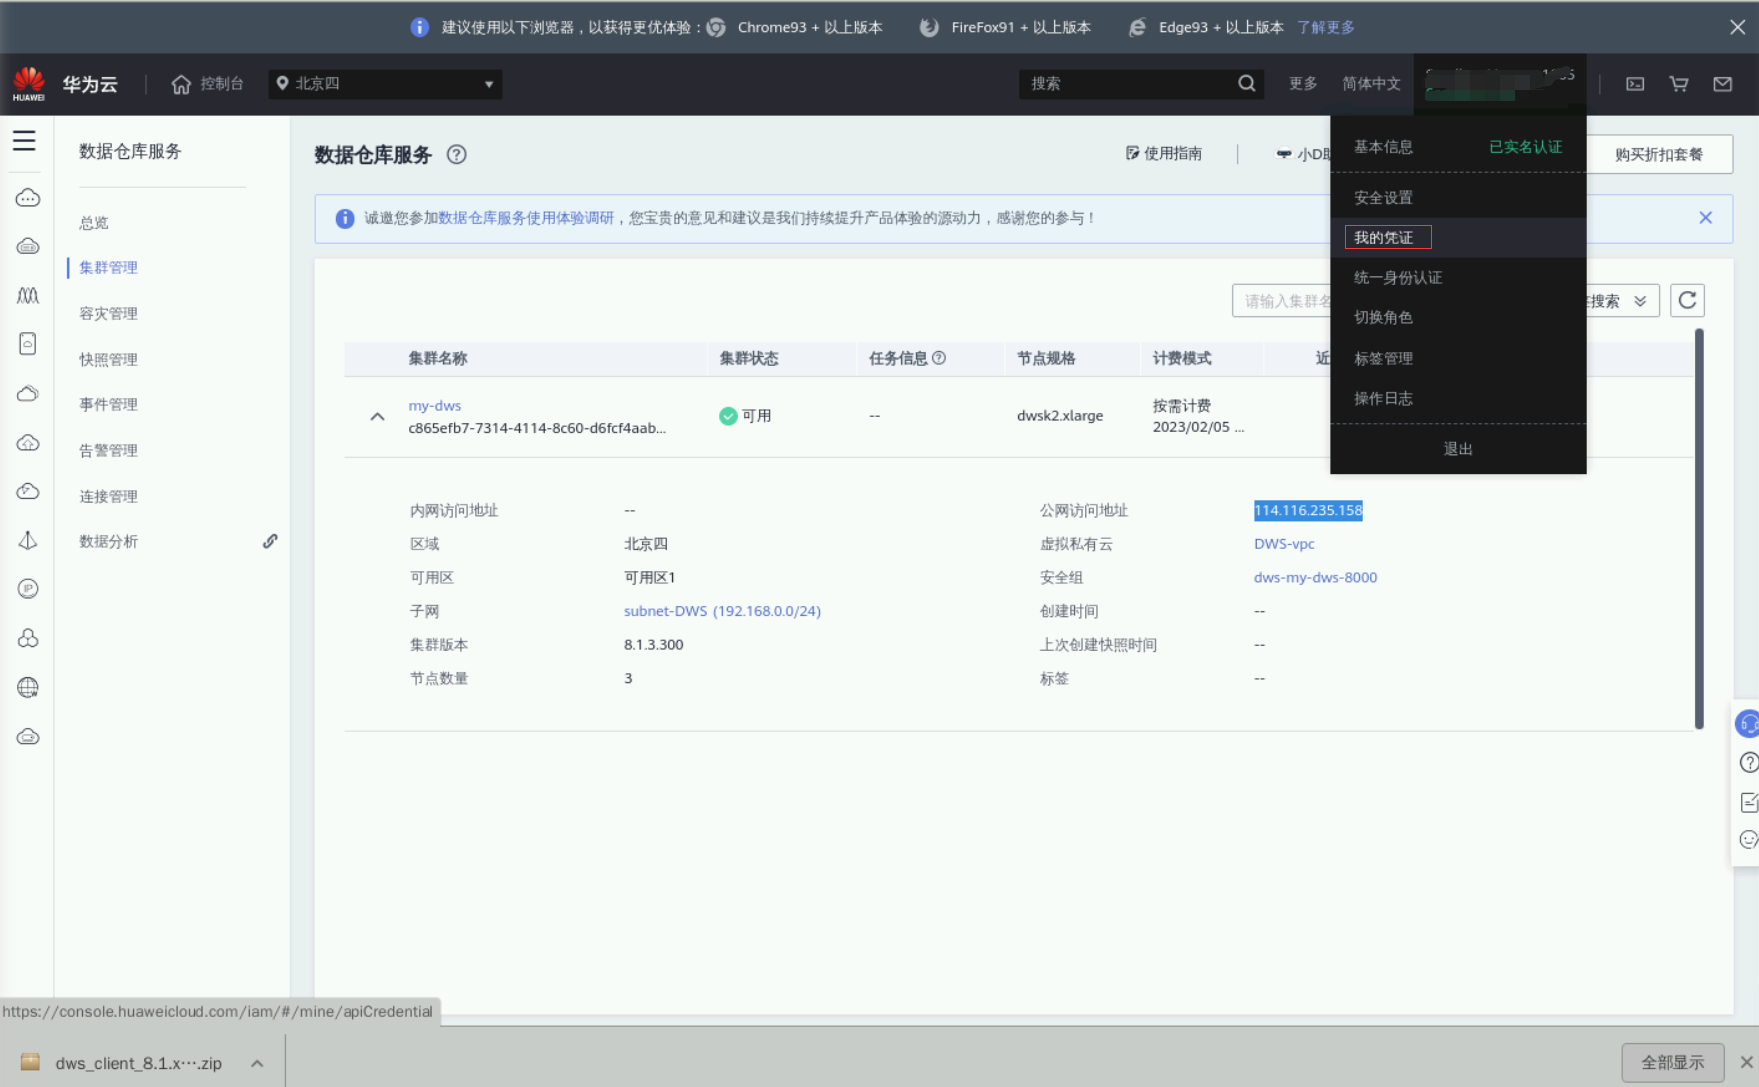This screenshot has height=1087, width=1759.
Task: Open the dws_client zip download options chevron
Action: click(257, 1063)
